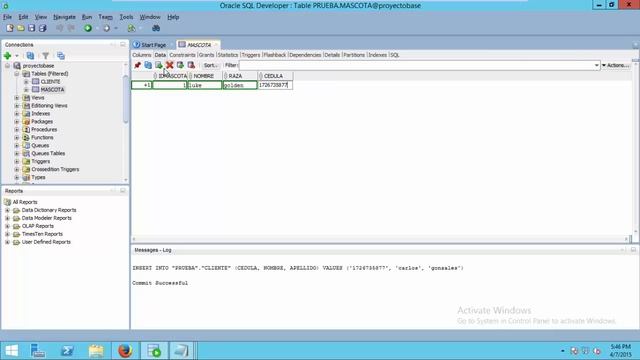Click the red pin Freeze View icon
Image resolution: width=640 pixels, height=360 pixels.
pos(138,65)
